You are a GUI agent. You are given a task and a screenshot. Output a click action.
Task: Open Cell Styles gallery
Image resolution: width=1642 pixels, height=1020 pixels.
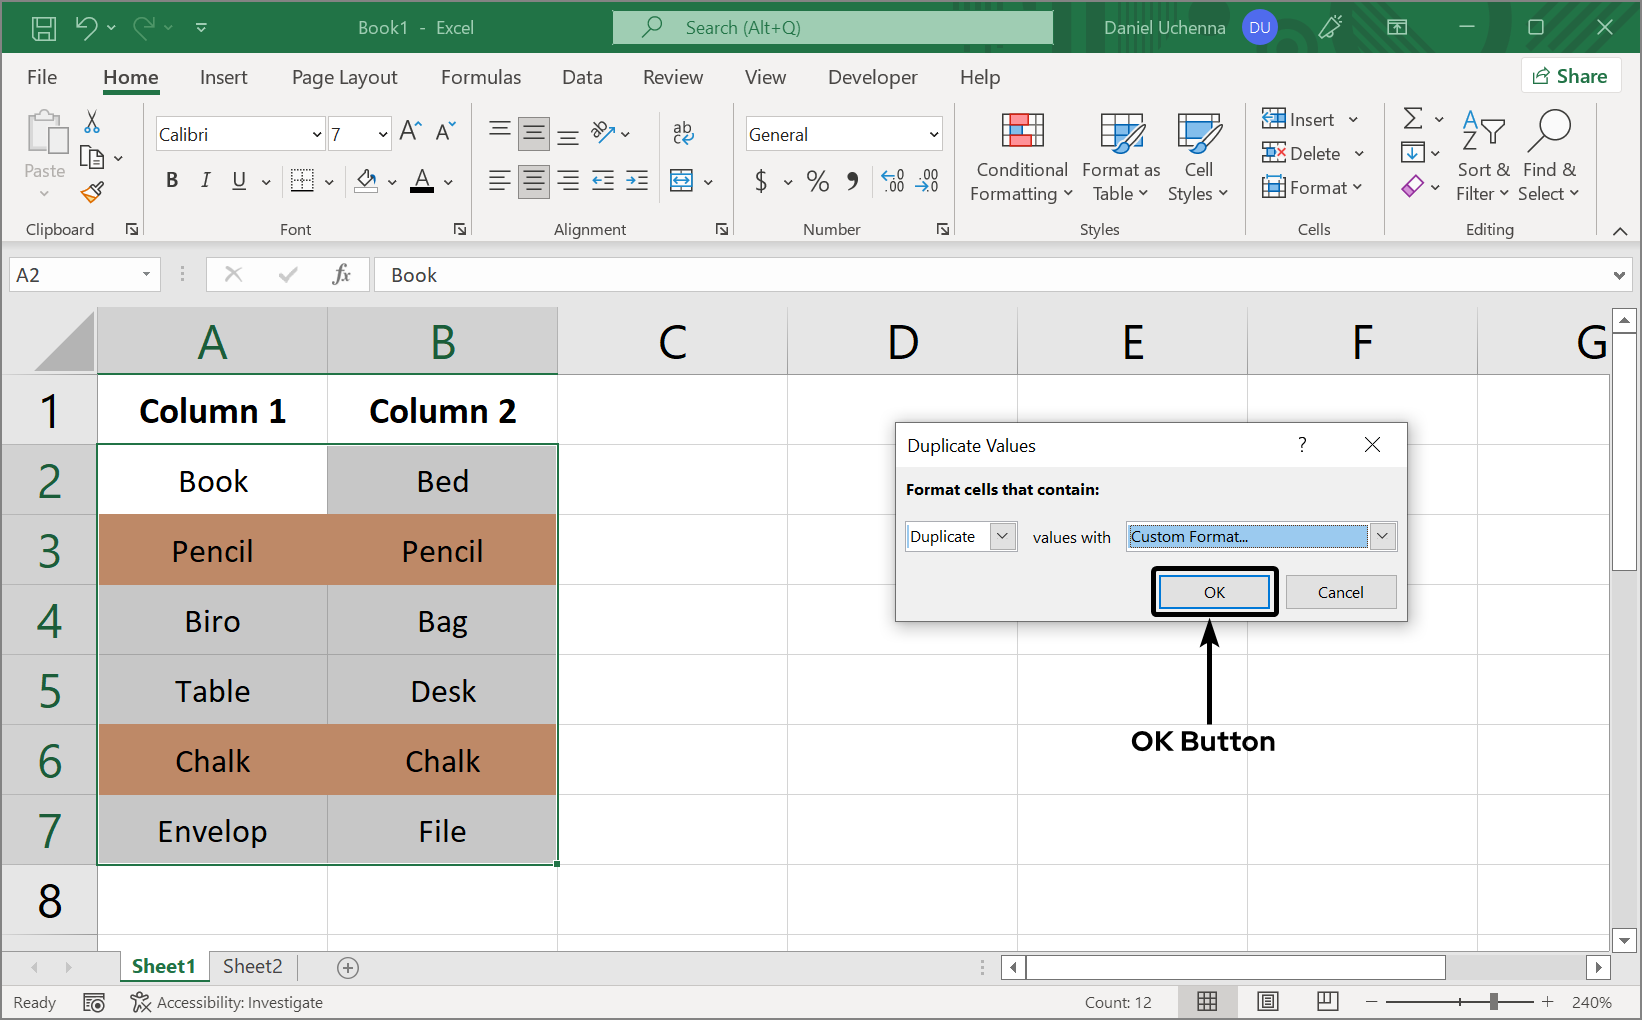click(x=1198, y=157)
